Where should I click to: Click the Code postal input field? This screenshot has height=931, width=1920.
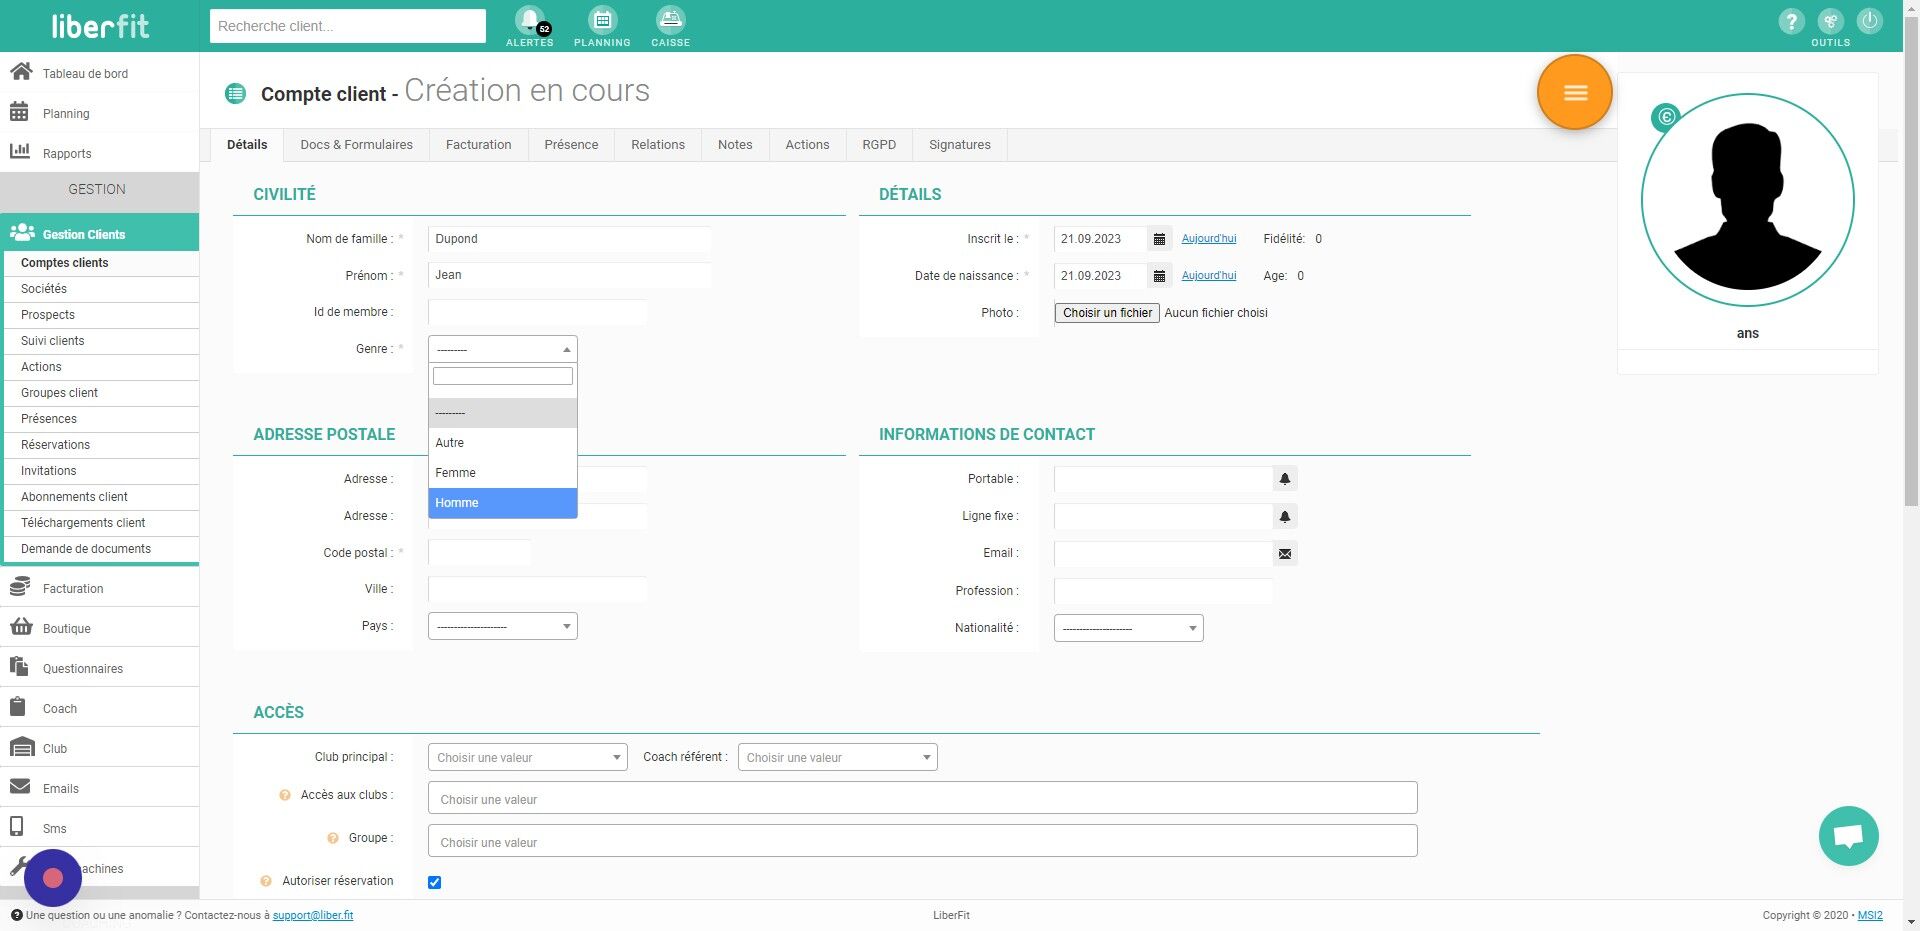[480, 553]
